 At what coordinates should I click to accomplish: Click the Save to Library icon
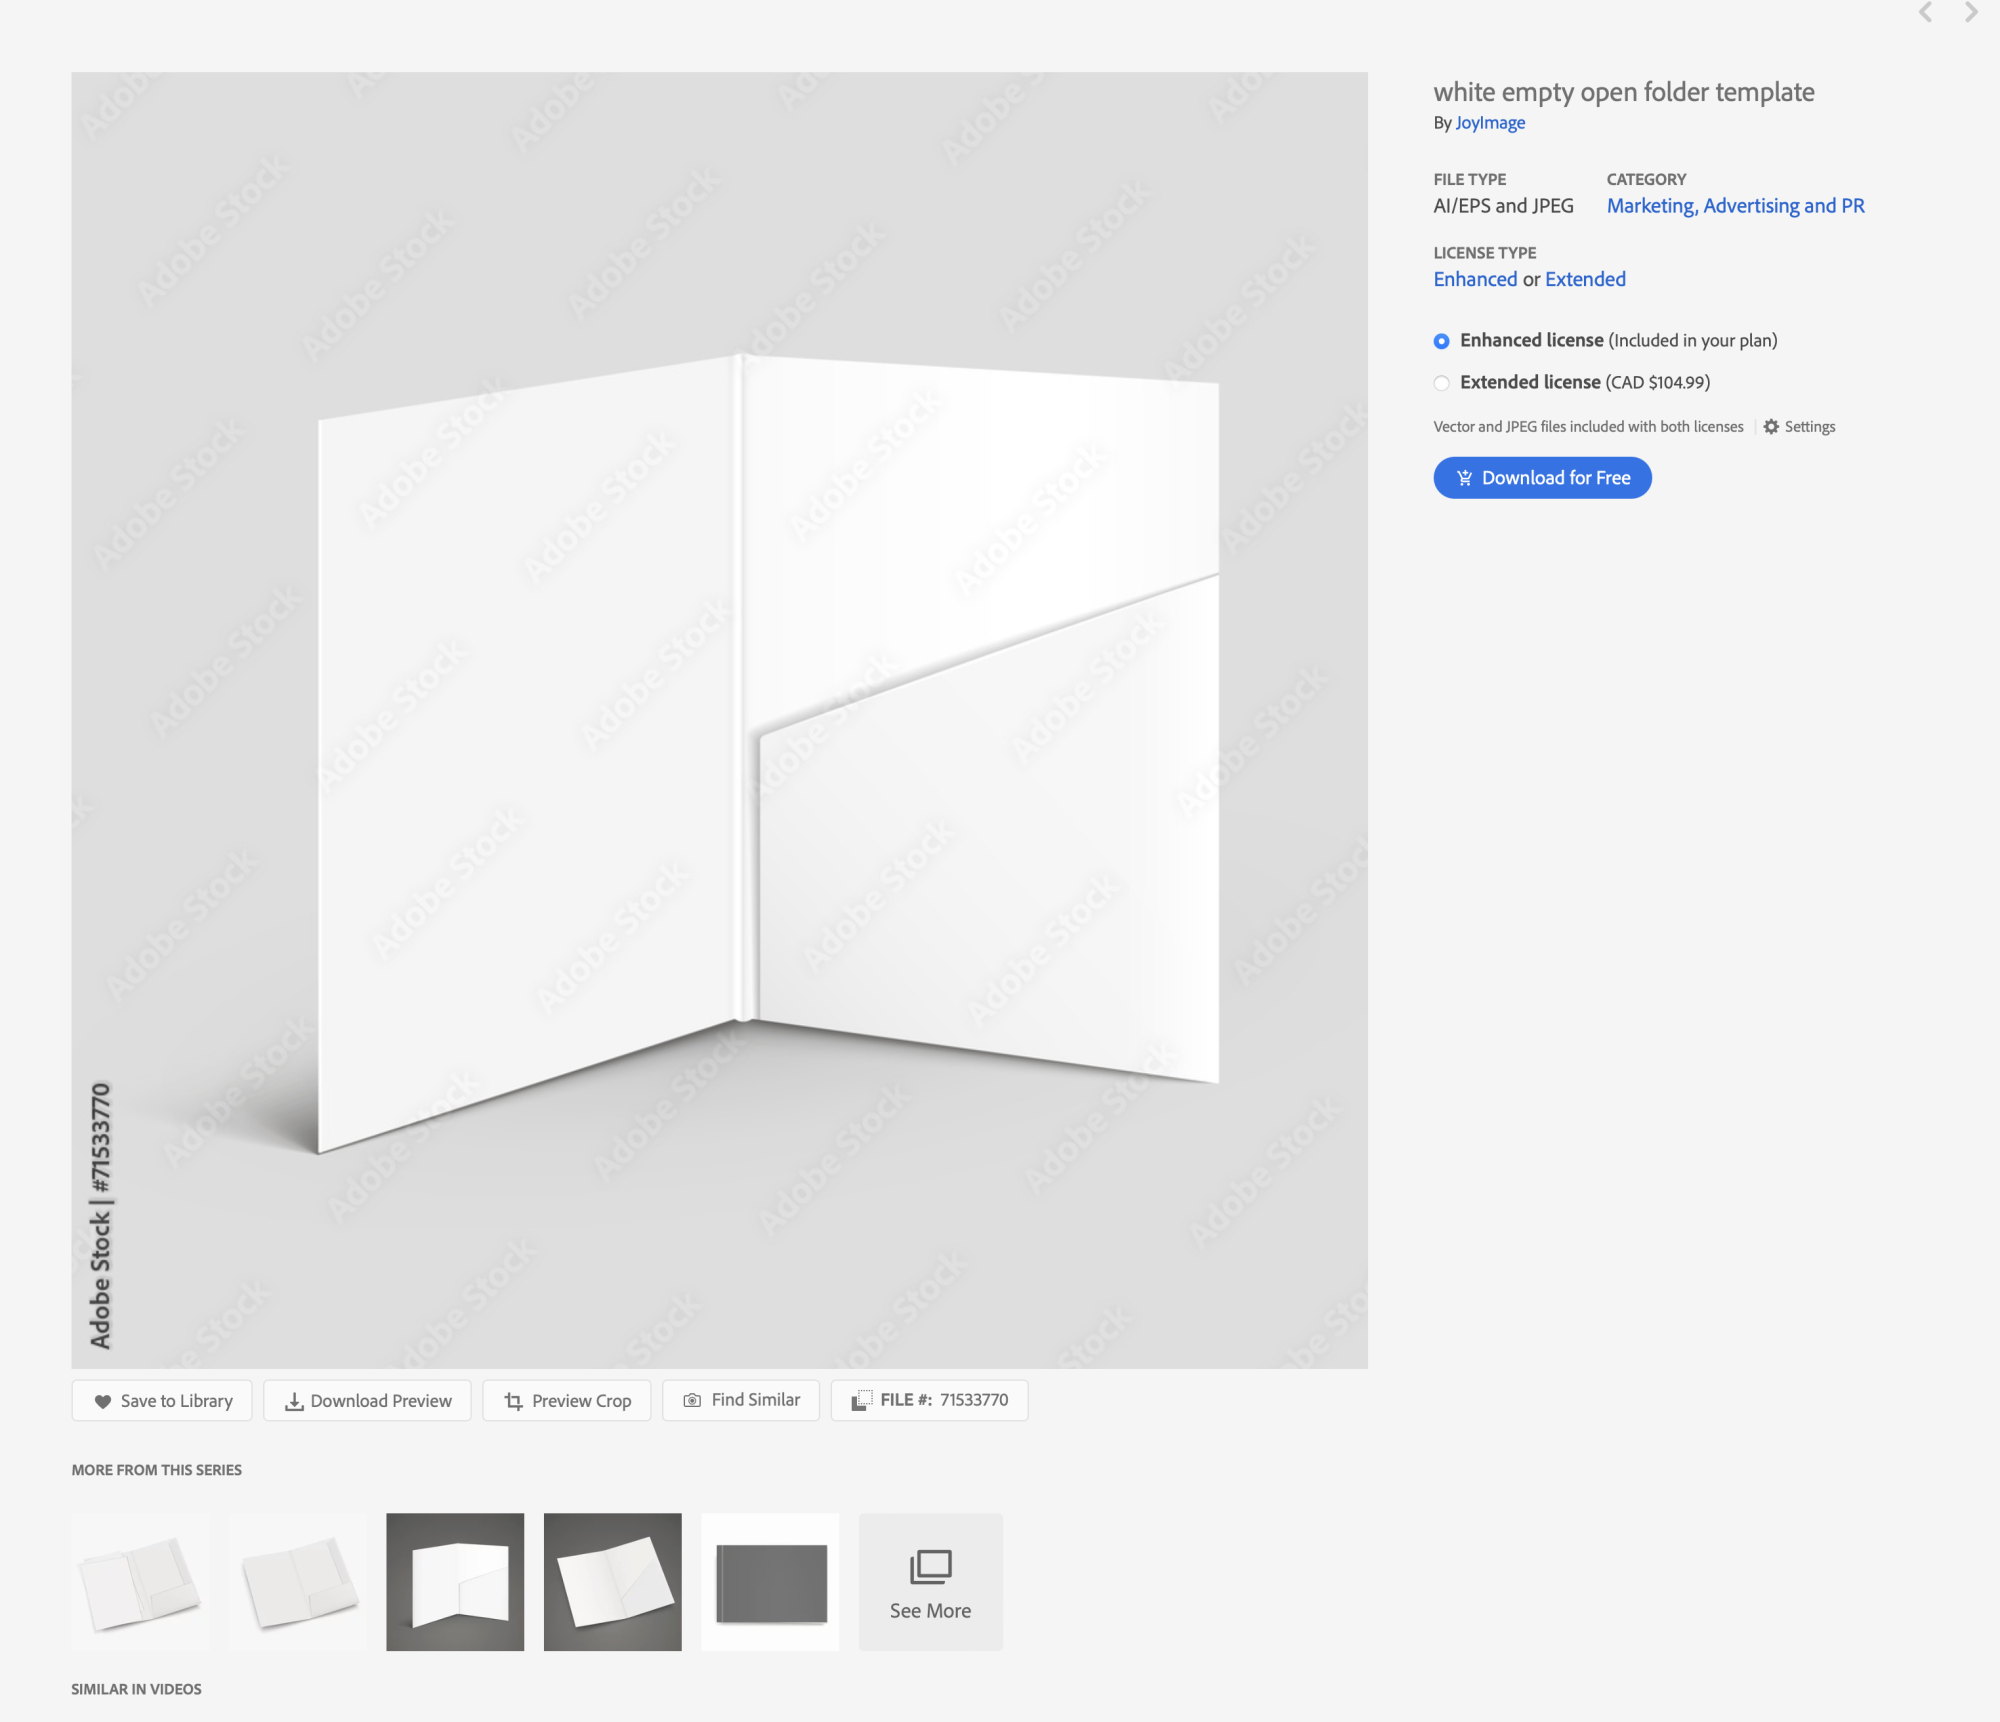100,1399
